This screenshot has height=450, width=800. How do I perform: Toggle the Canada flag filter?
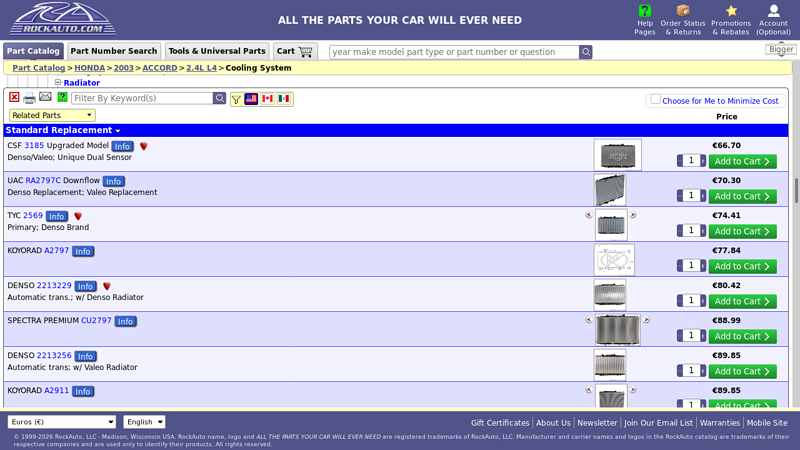(267, 98)
